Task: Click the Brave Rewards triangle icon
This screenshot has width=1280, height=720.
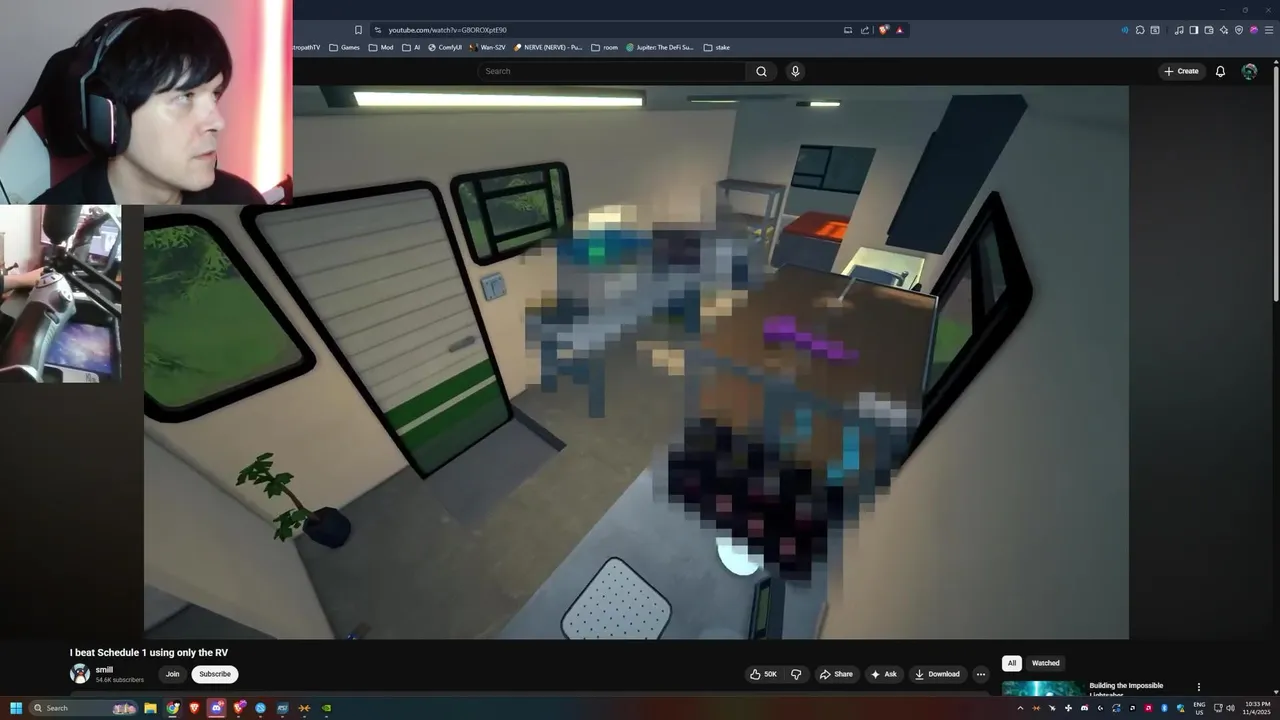Action: (899, 30)
